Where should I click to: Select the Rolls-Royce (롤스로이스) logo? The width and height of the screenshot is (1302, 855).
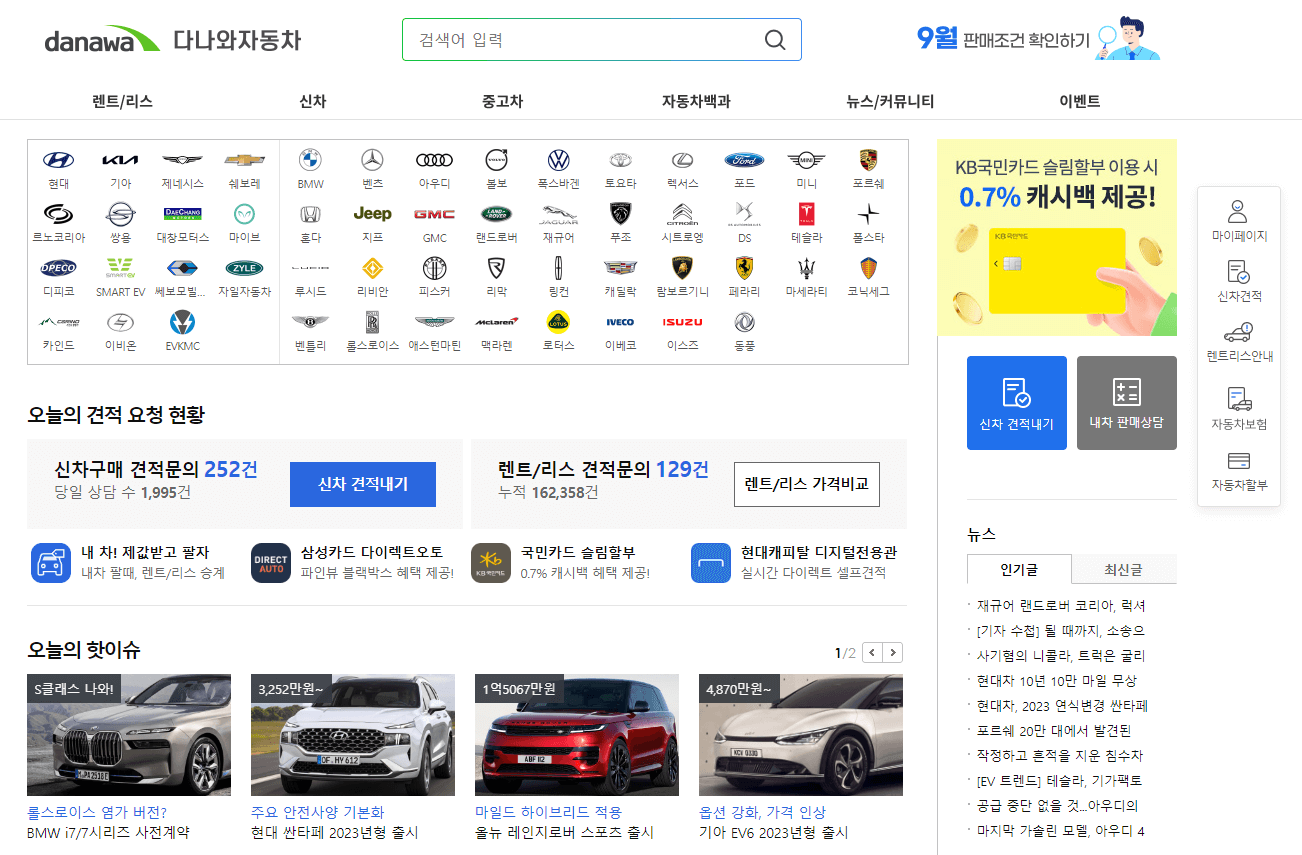tap(372, 322)
